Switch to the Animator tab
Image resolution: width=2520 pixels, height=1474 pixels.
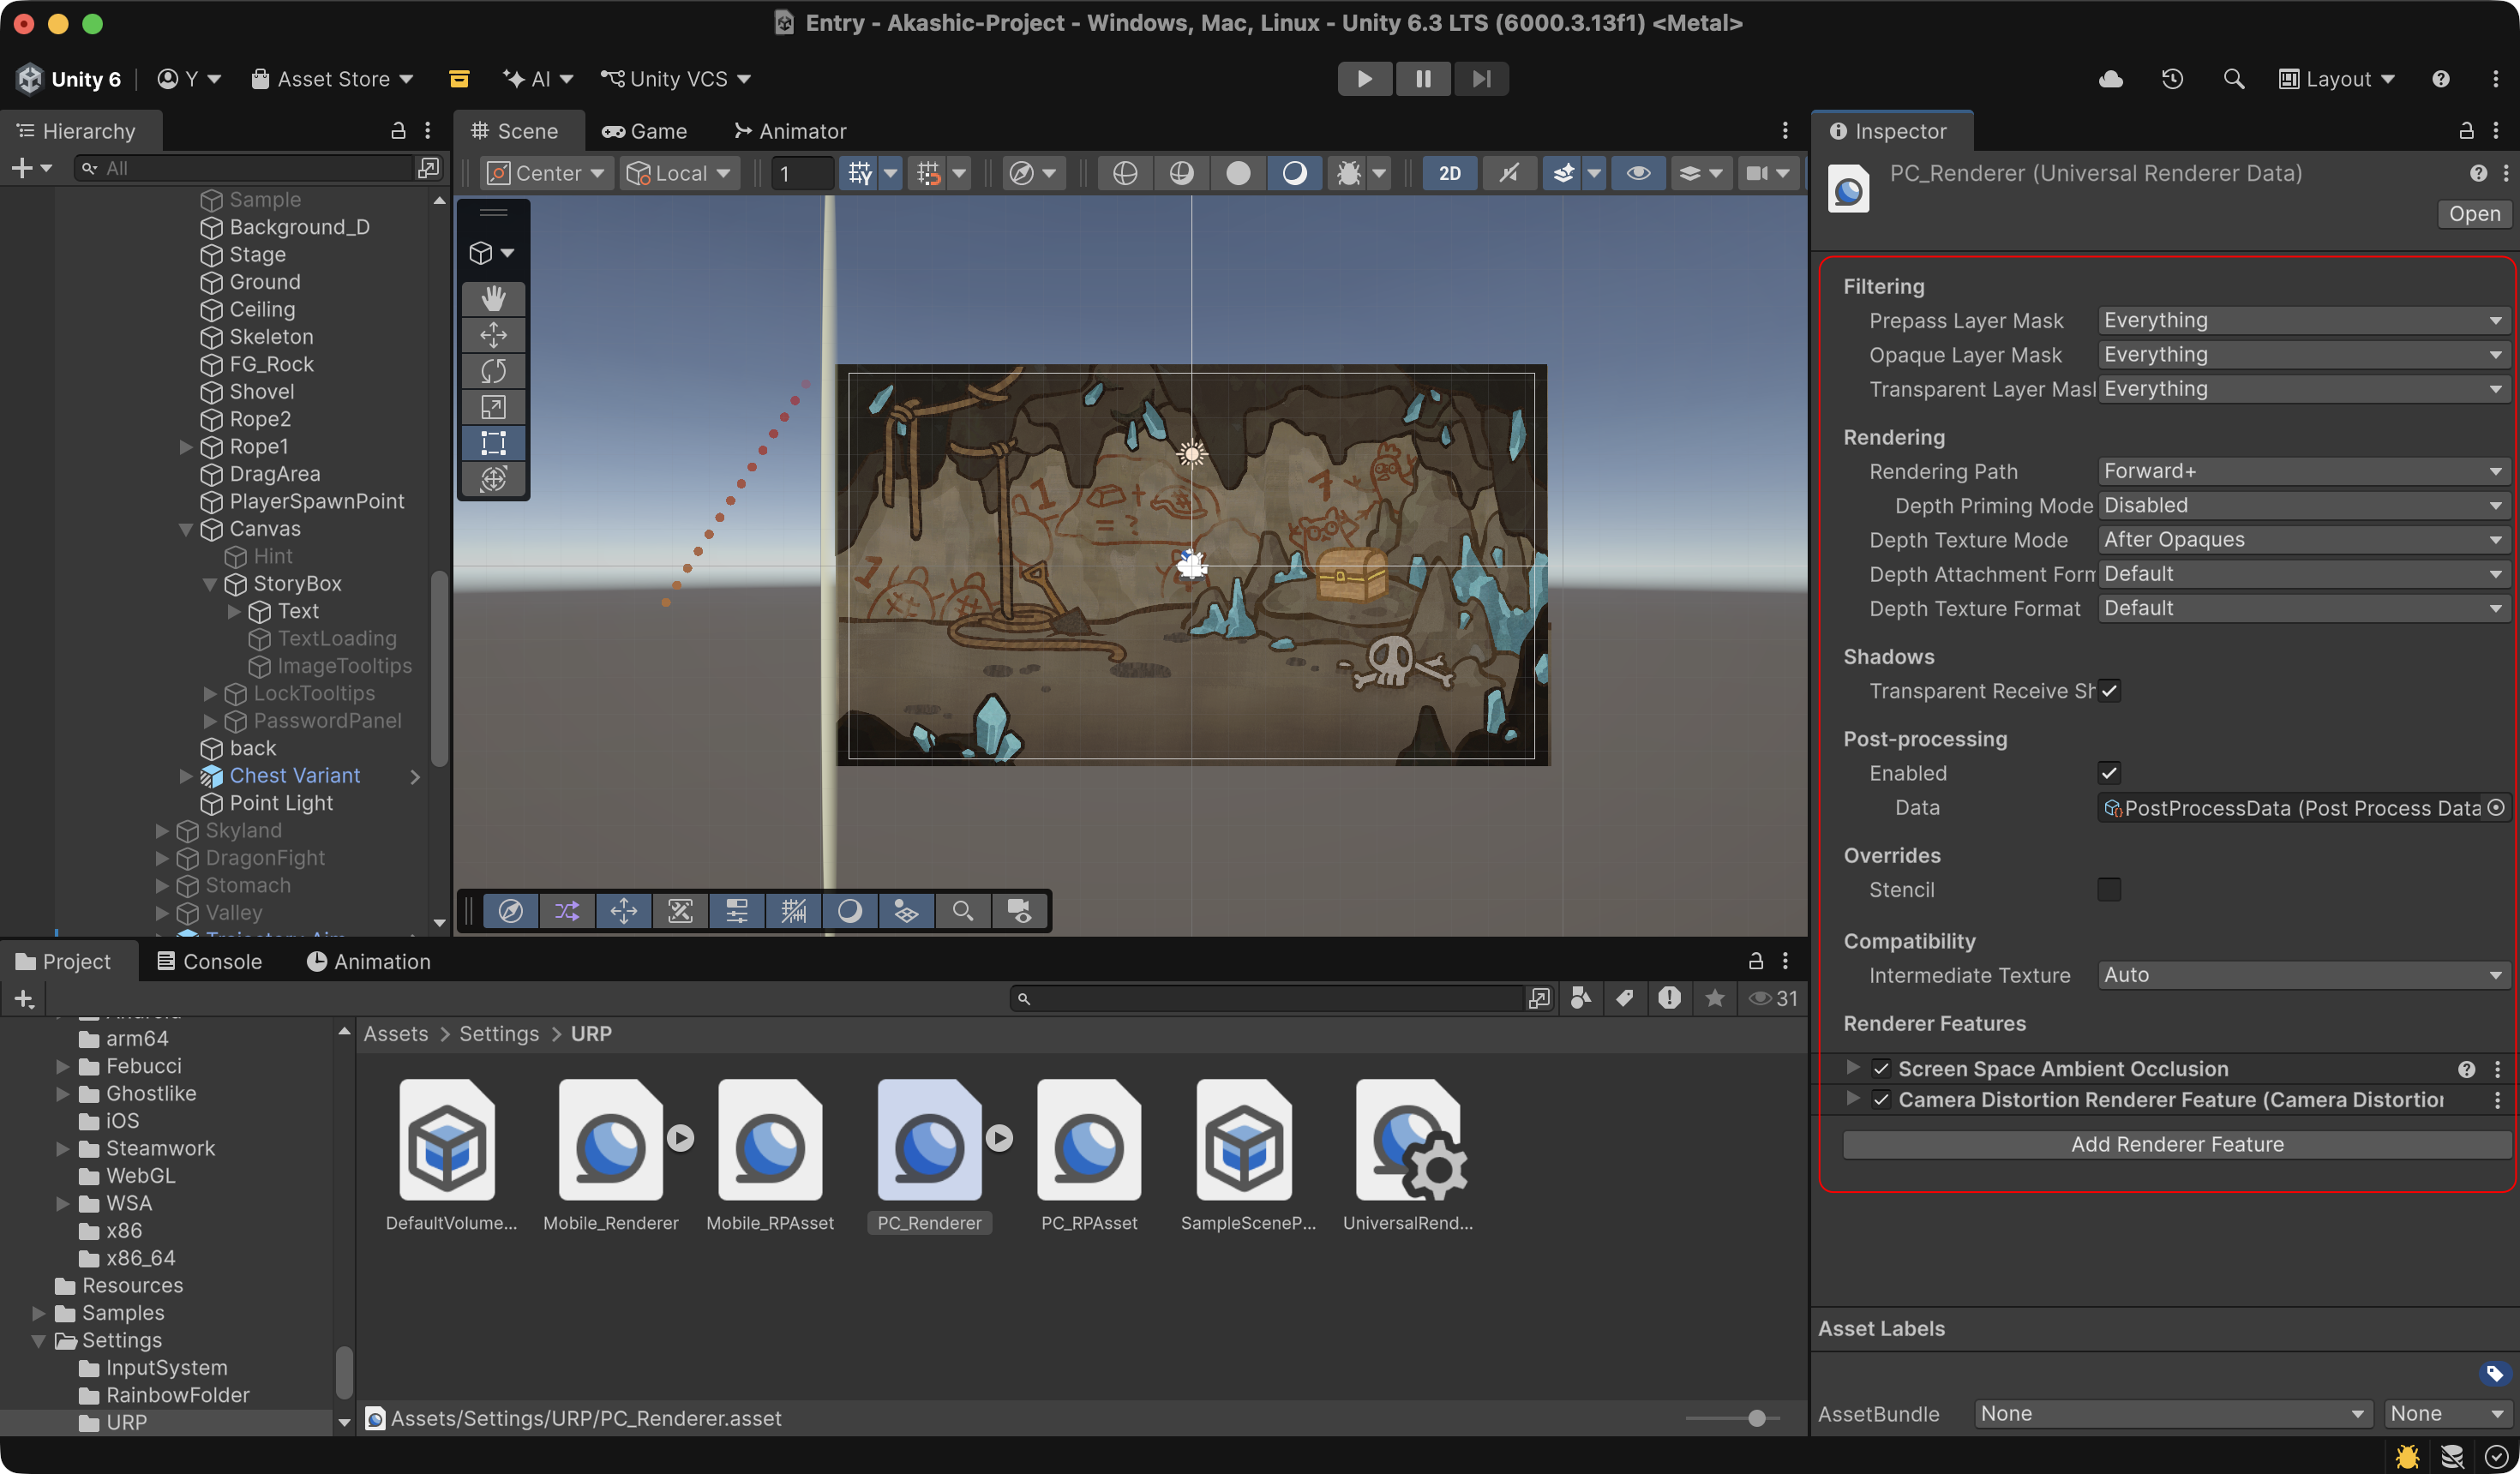point(790,131)
